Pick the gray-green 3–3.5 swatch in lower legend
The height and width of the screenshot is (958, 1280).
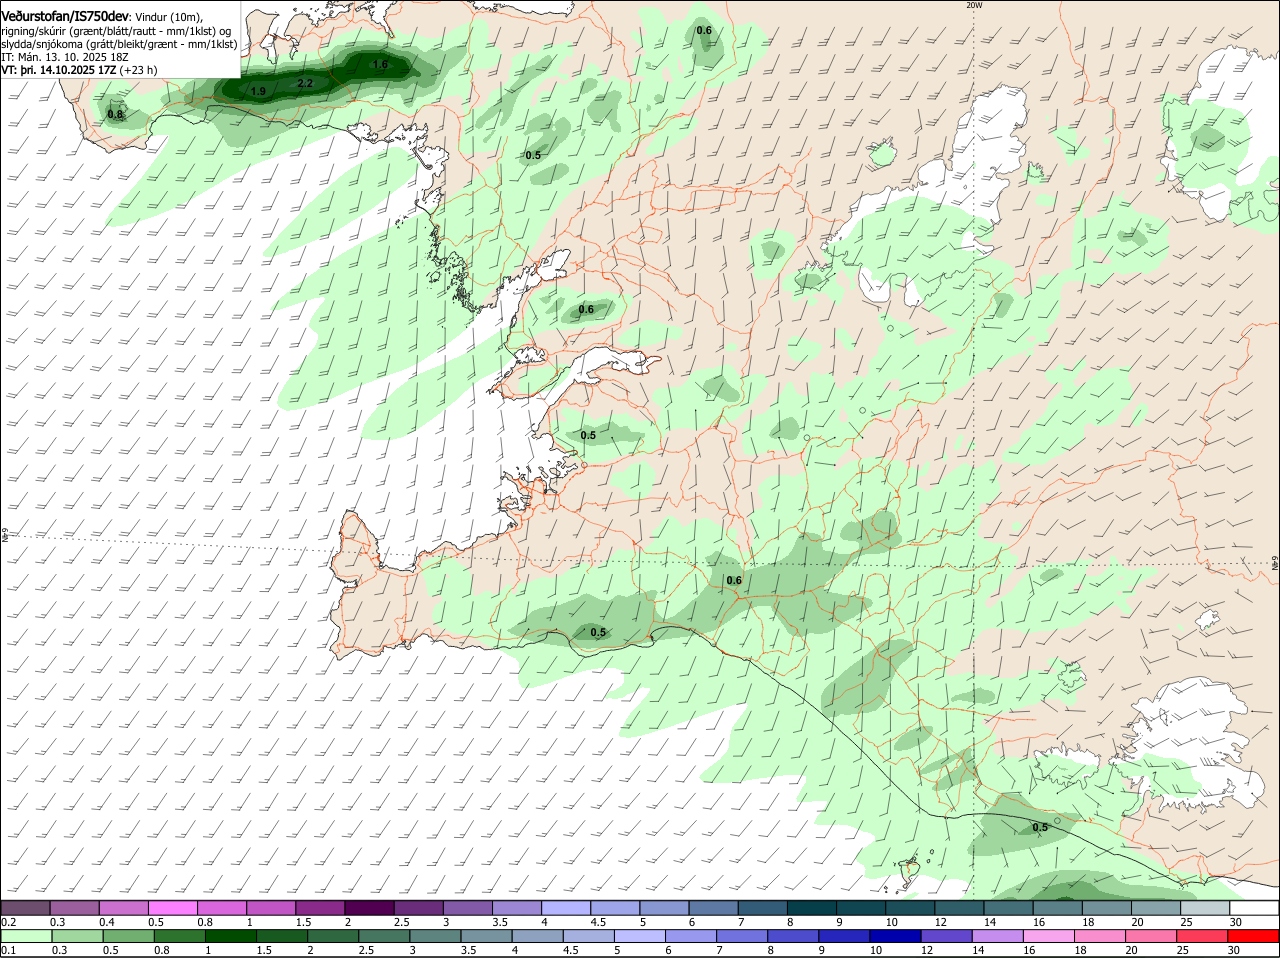pyautogui.click(x=434, y=935)
